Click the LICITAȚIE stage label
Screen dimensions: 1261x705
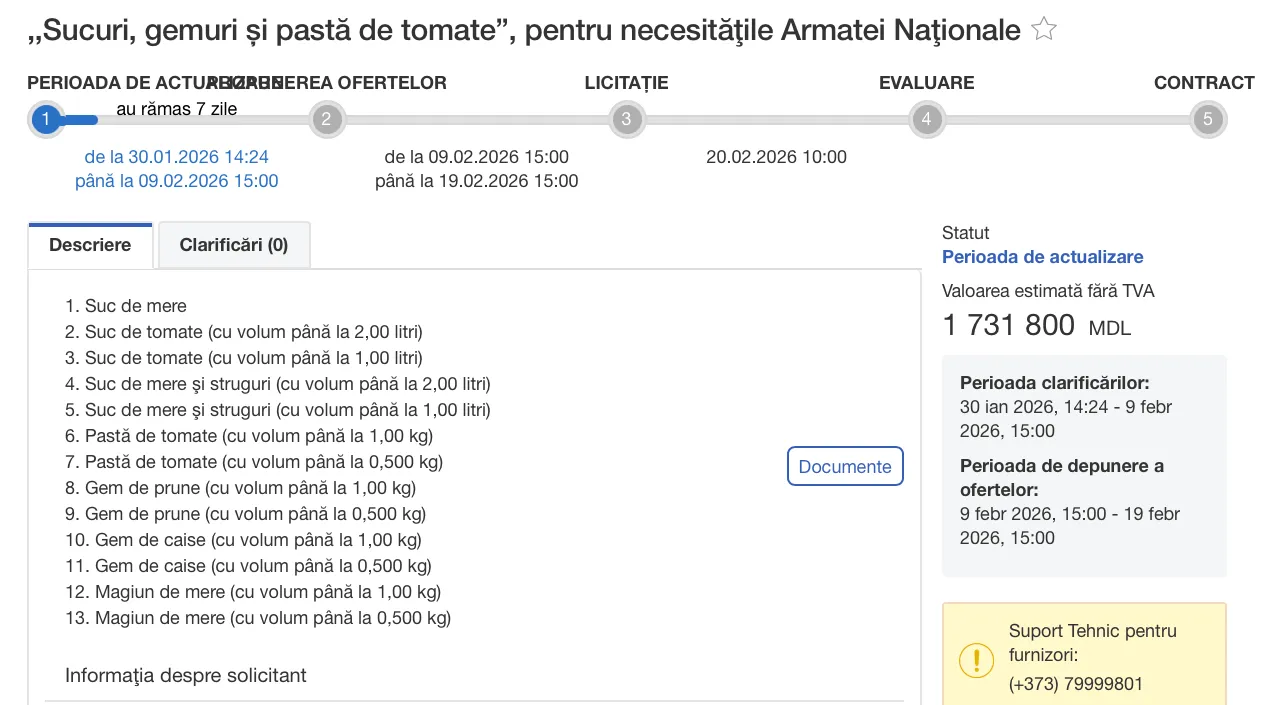626,83
